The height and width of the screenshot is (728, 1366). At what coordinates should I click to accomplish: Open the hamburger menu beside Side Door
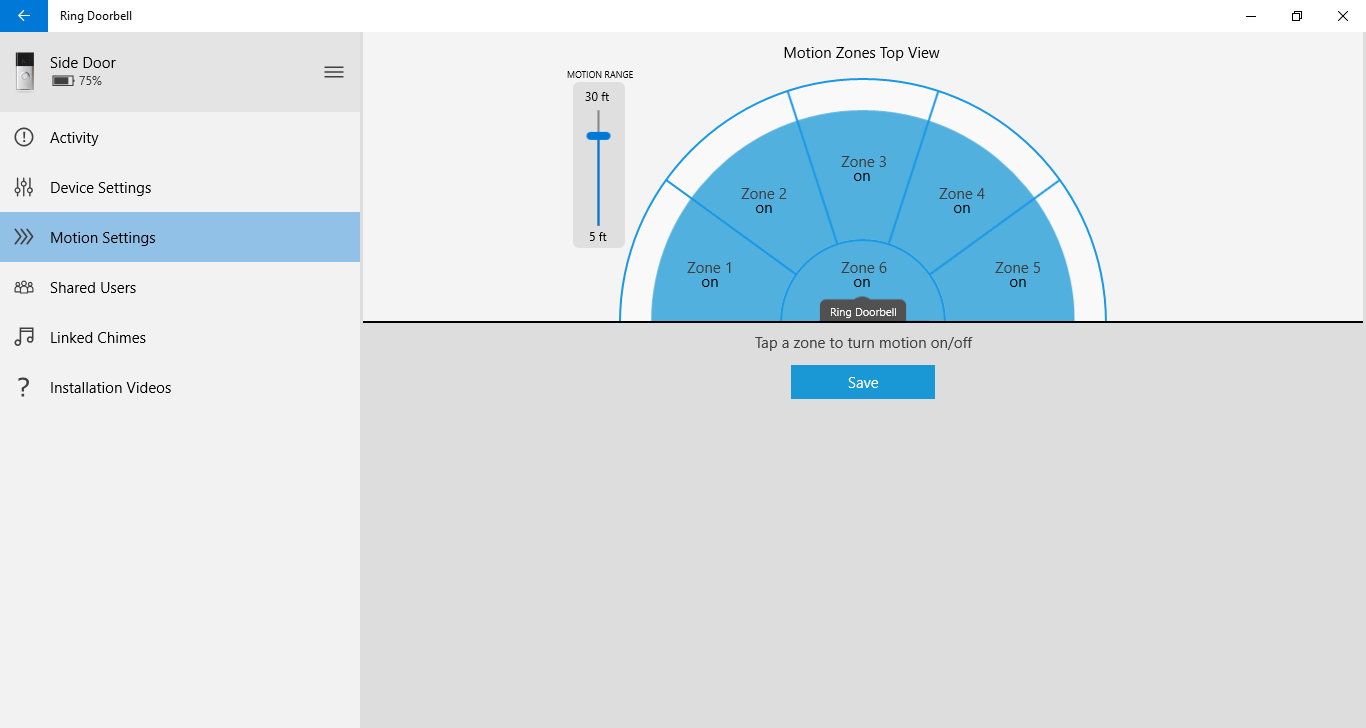pyautogui.click(x=334, y=72)
